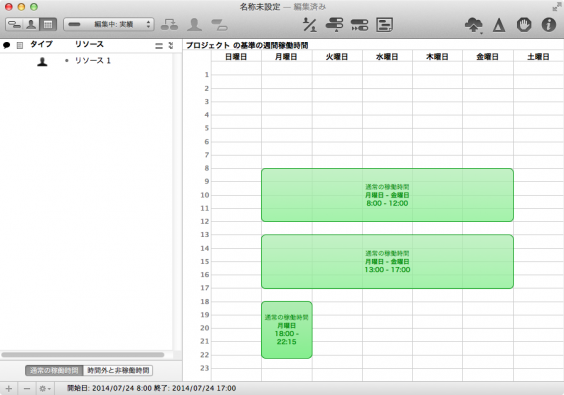Open the cloud publish menu icon
564x395 pixels.
point(474,25)
